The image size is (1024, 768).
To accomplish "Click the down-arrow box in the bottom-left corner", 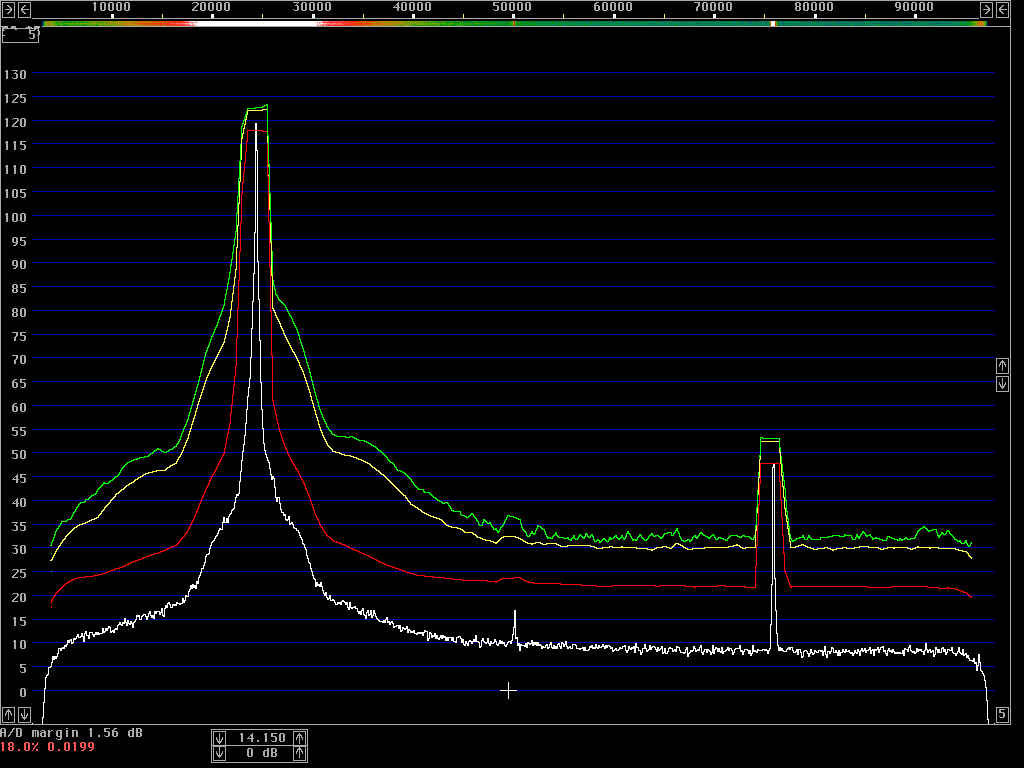I will [24, 714].
